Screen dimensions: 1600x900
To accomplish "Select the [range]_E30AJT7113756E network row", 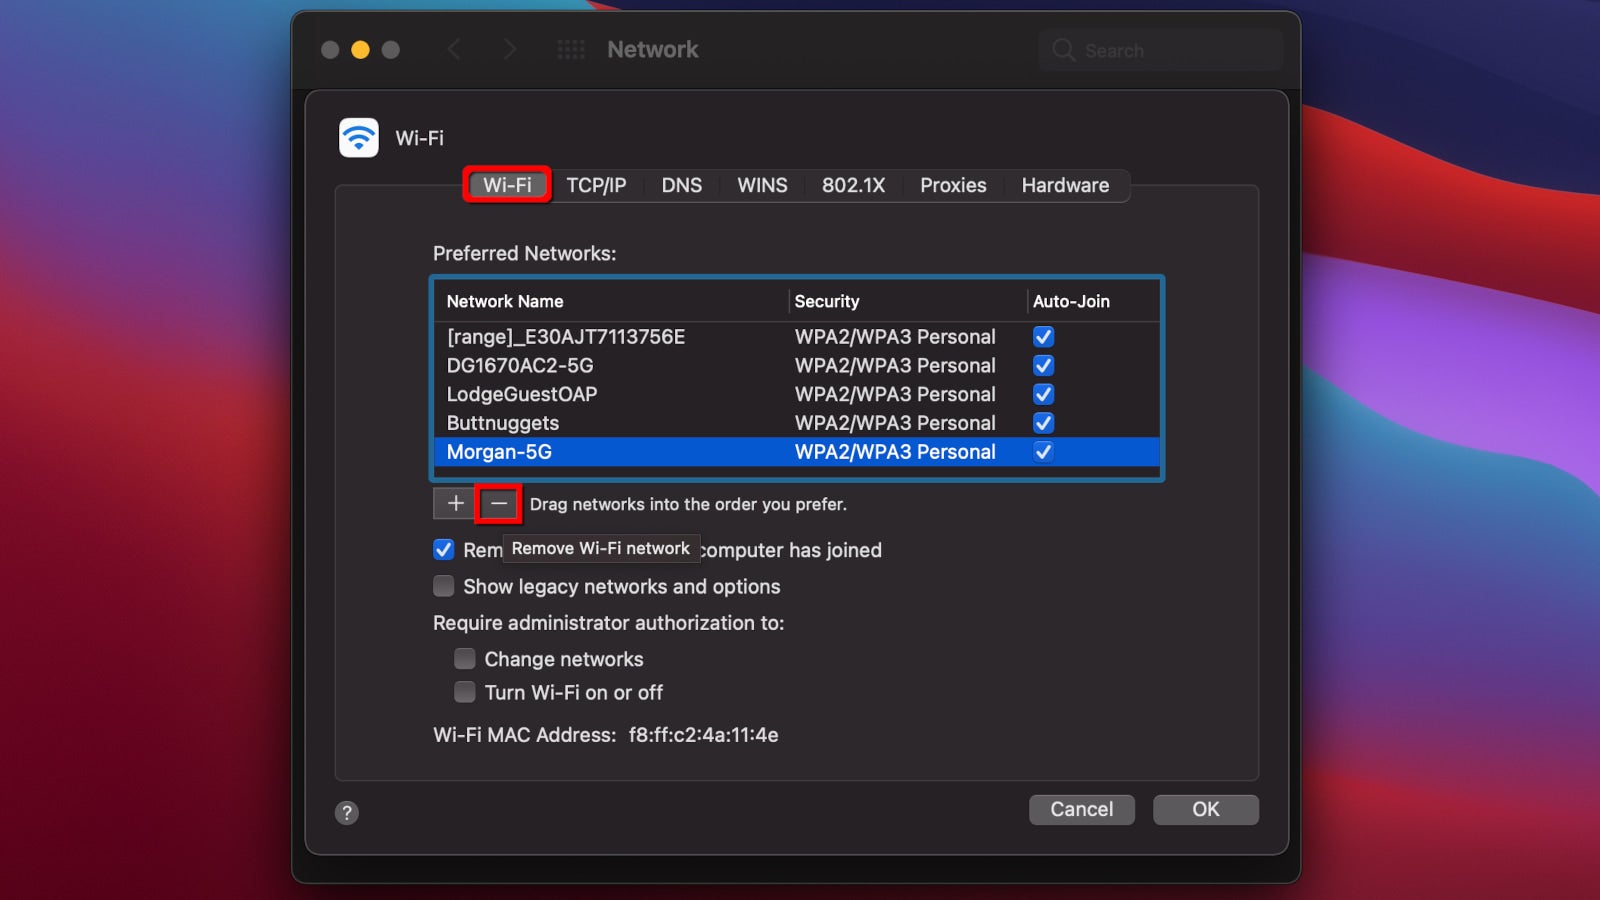I will click(797, 337).
